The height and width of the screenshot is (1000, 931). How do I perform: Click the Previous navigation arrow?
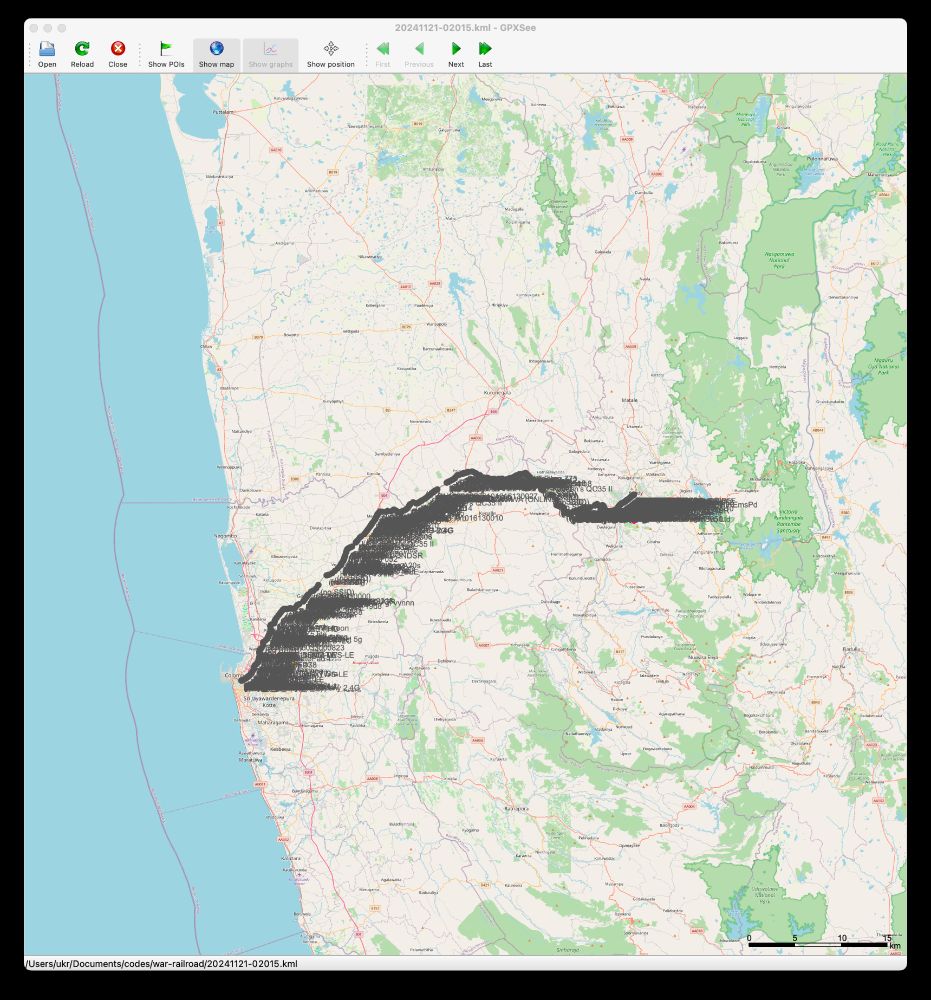(419, 50)
